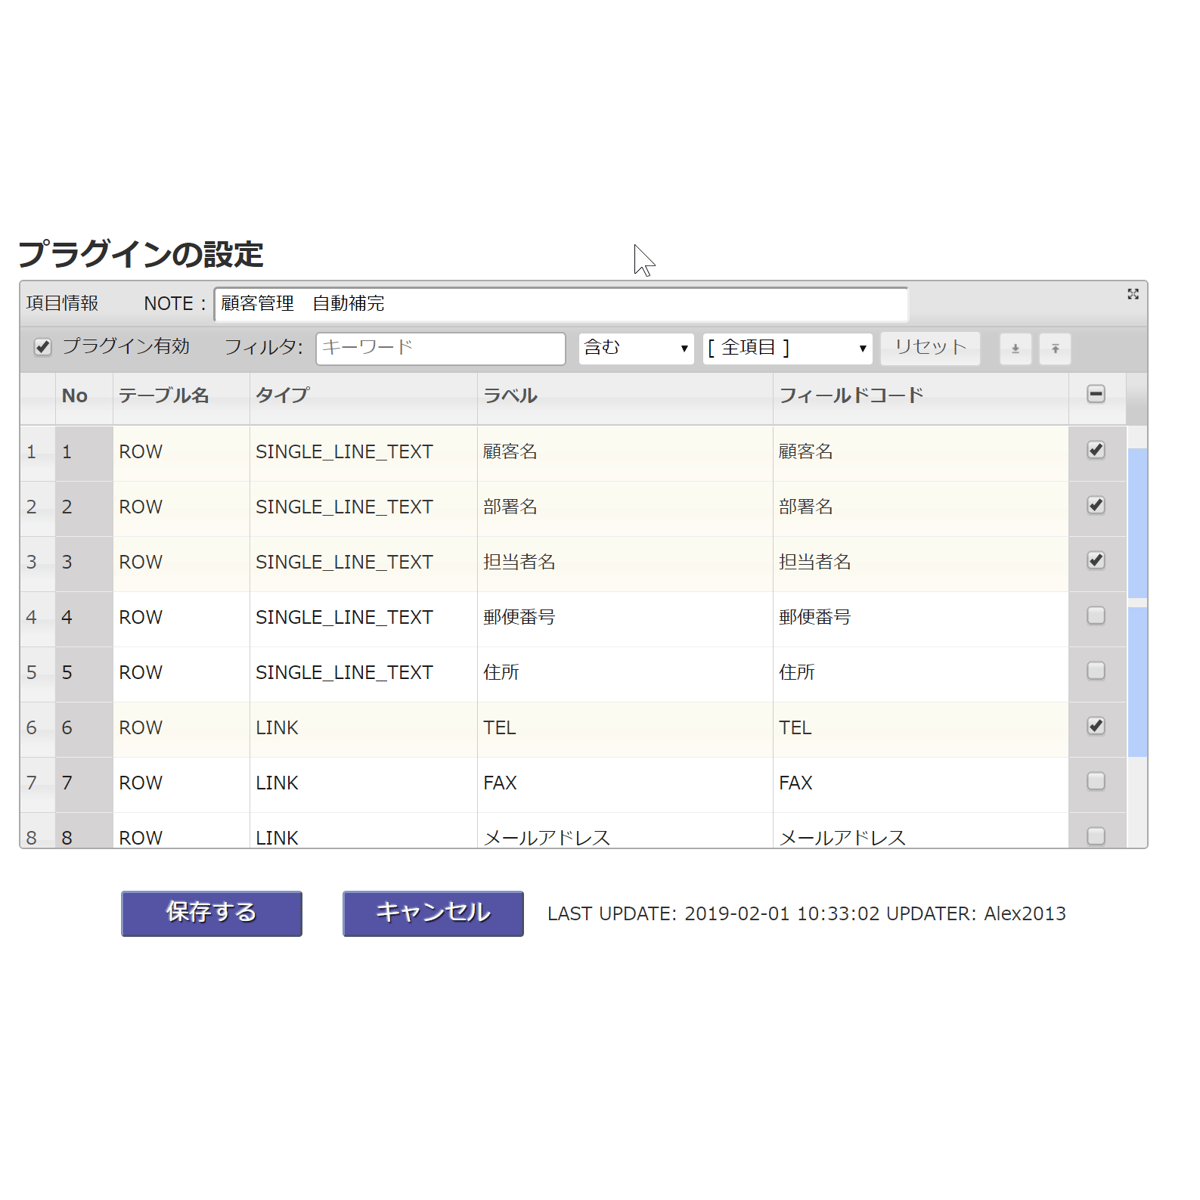The image size is (1200, 1200).
Task: Disable the プラグイン有効 checkbox
Action: pyautogui.click(x=42, y=347)
